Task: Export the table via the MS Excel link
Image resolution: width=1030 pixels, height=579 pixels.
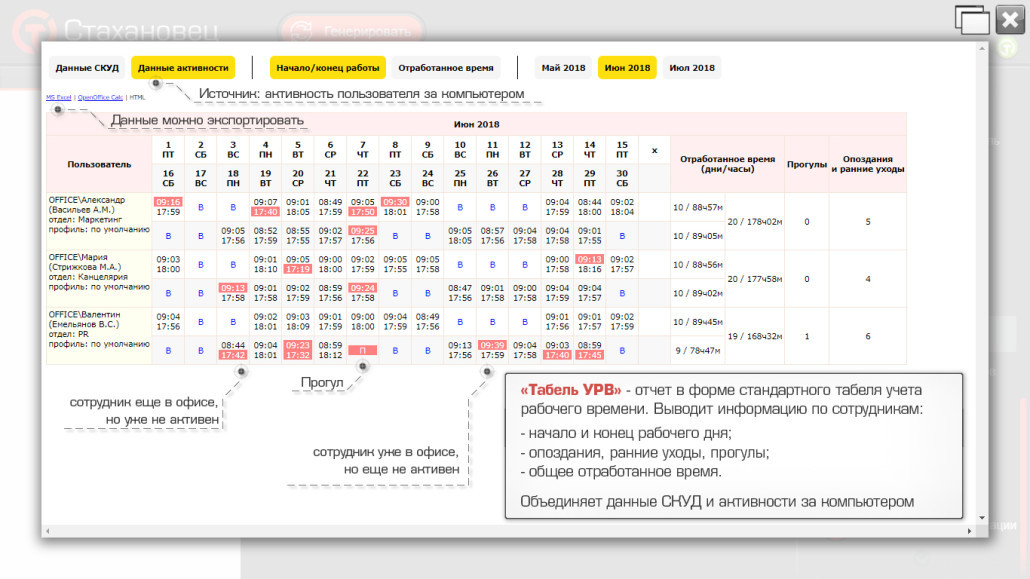Action: (58, 97)
